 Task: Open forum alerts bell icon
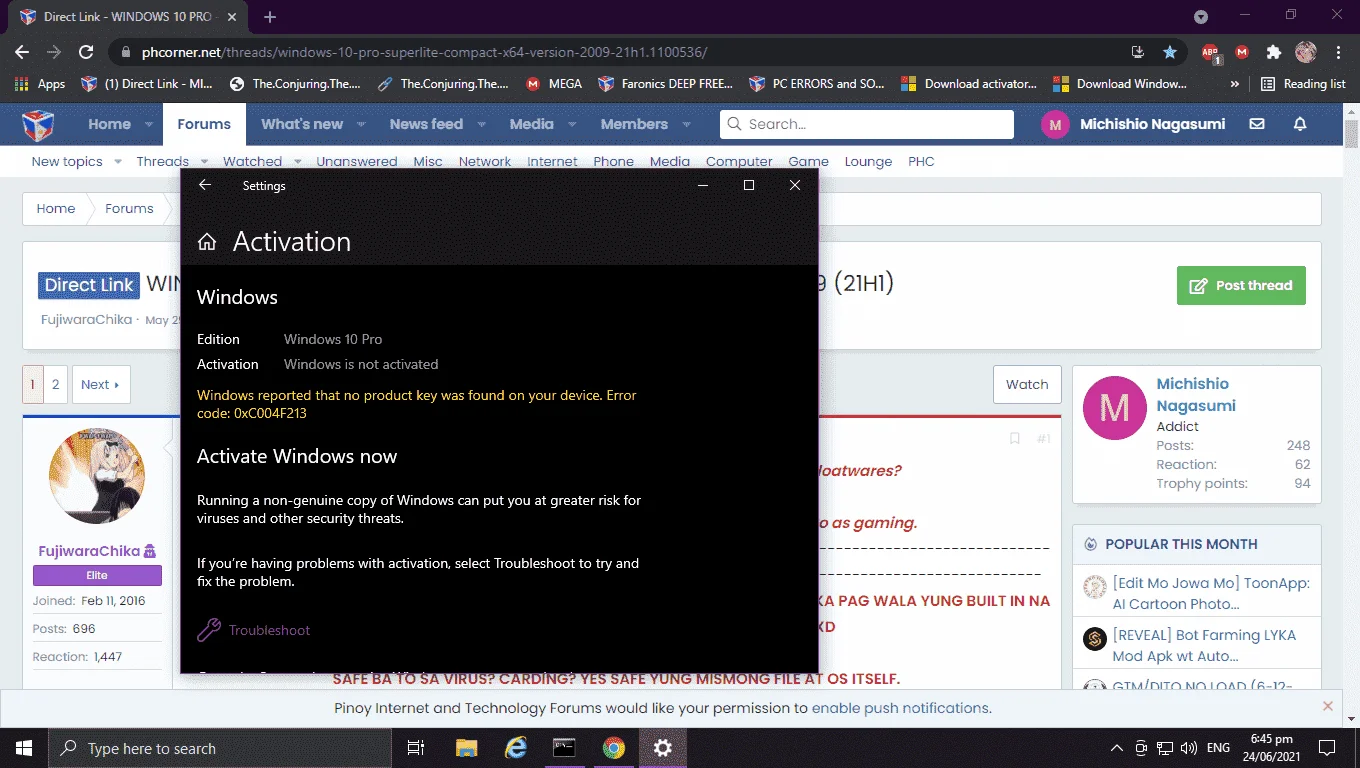(x=1300, y=124)
